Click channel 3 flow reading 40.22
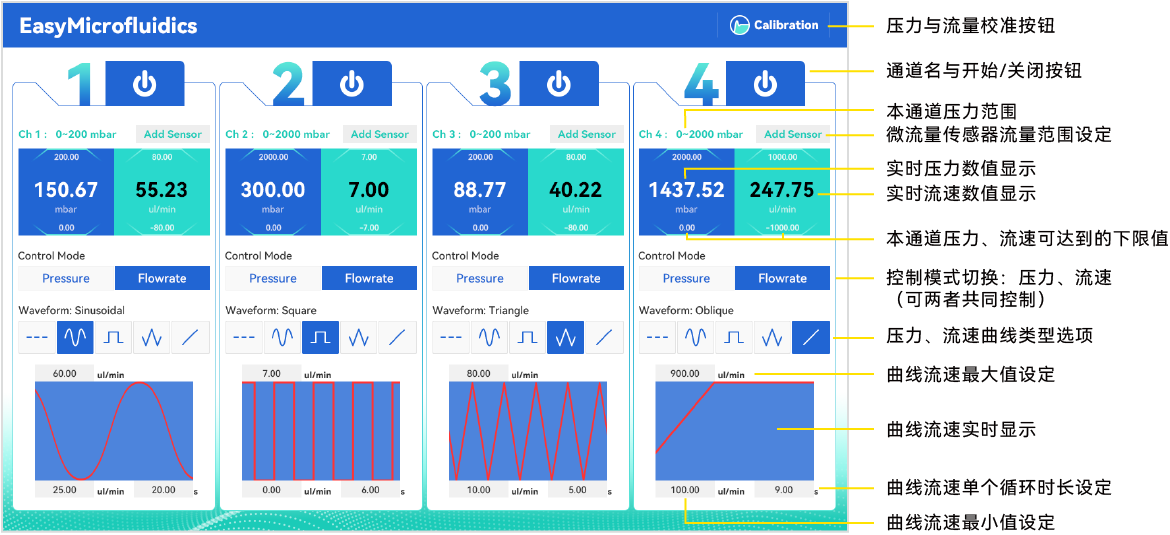 575,190
